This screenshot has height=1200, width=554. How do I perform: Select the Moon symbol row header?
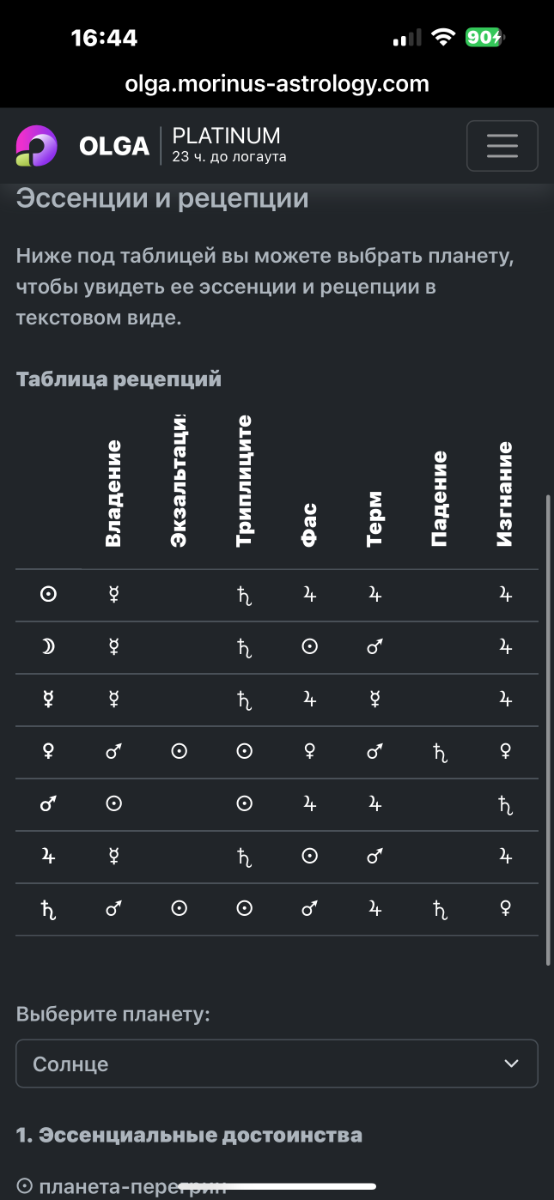point(48,647)
